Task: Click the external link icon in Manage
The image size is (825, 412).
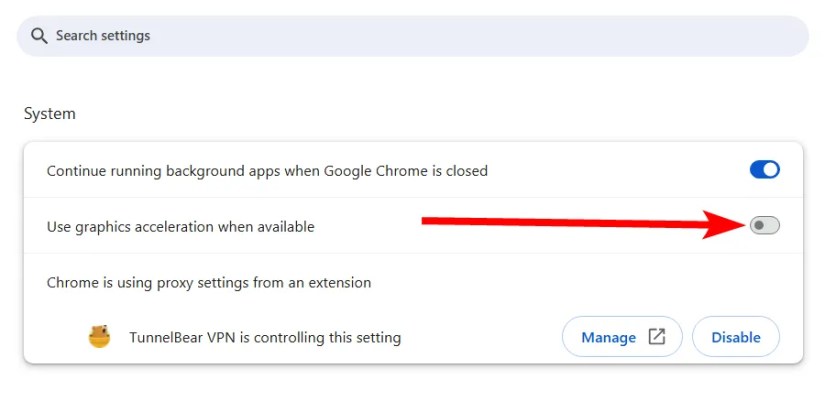Action: pyautogui.click(x=657, y=337)
